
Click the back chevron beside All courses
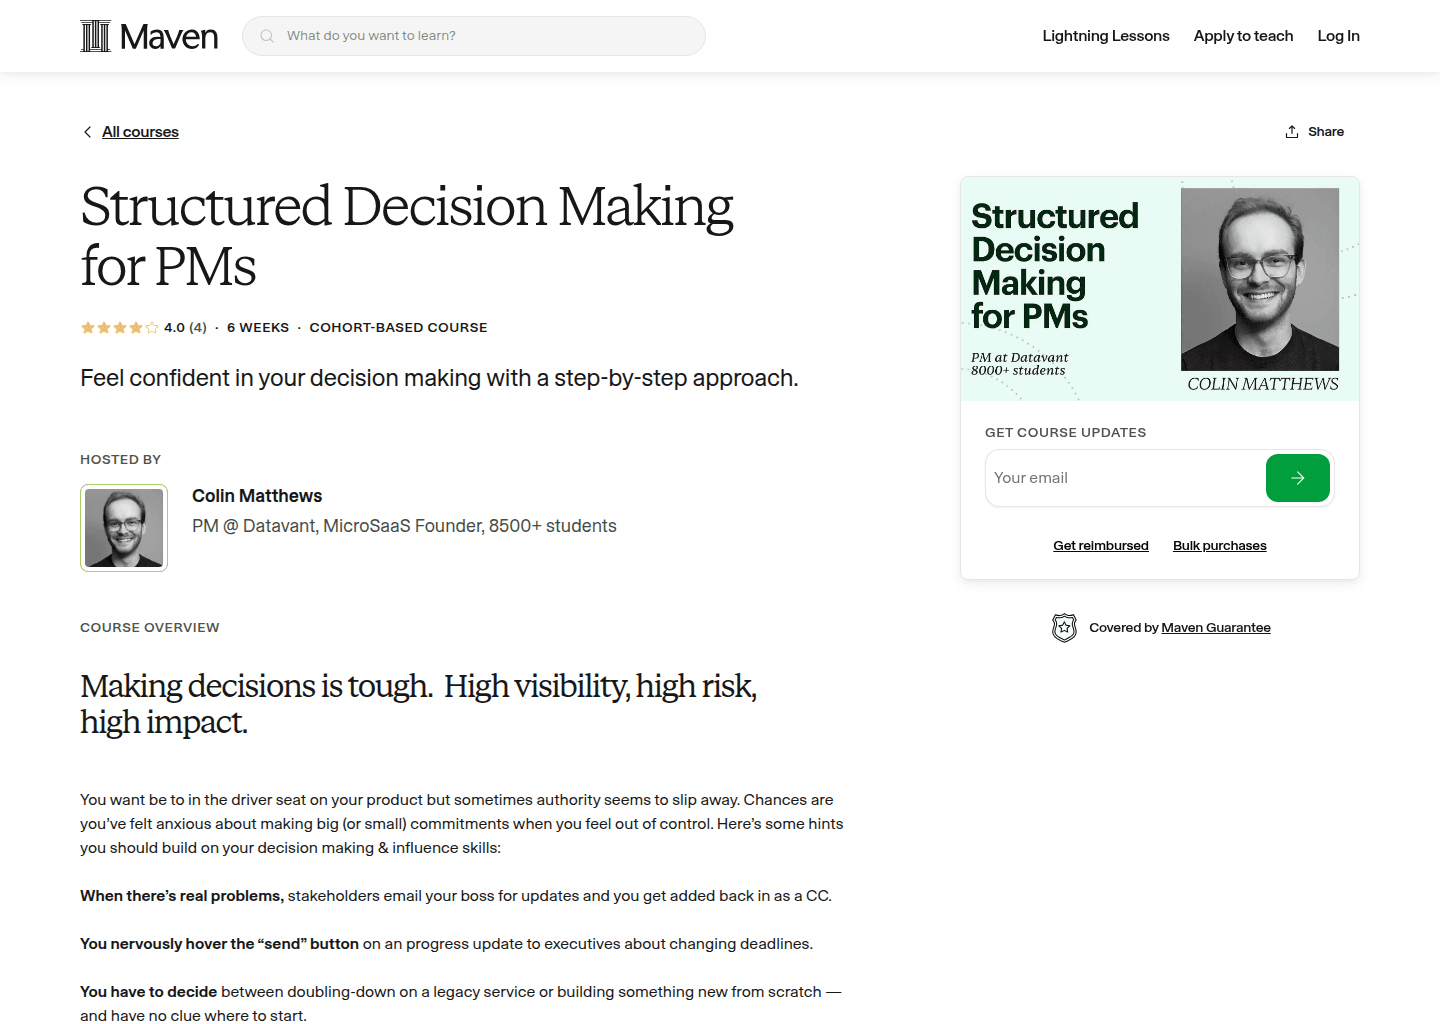coord(87,131)
